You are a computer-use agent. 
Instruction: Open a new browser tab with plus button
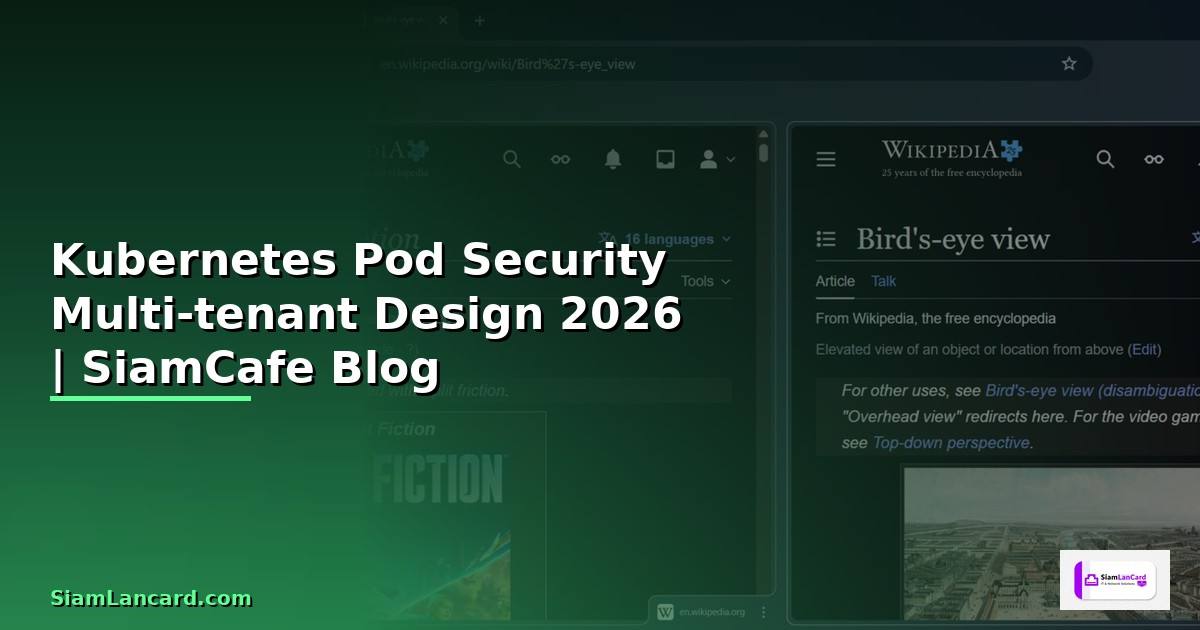(479, 21)
